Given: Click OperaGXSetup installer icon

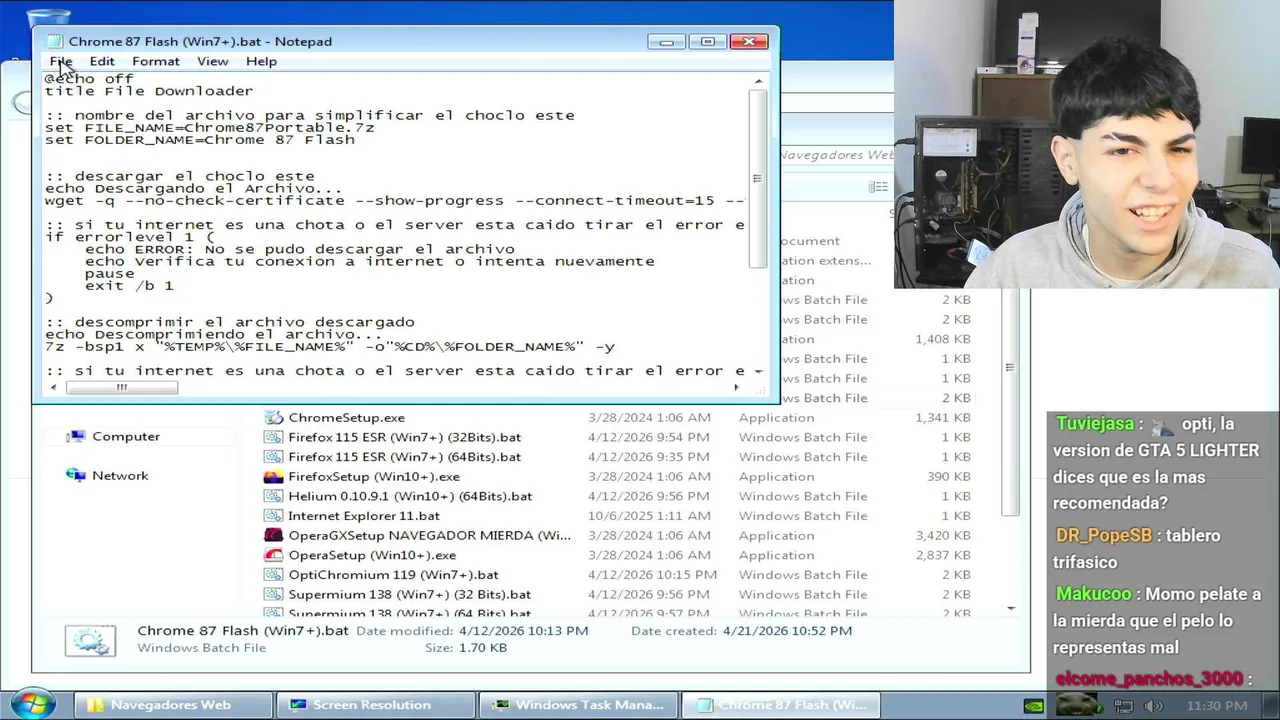Looking at the screenshot, I should [273, 535].
